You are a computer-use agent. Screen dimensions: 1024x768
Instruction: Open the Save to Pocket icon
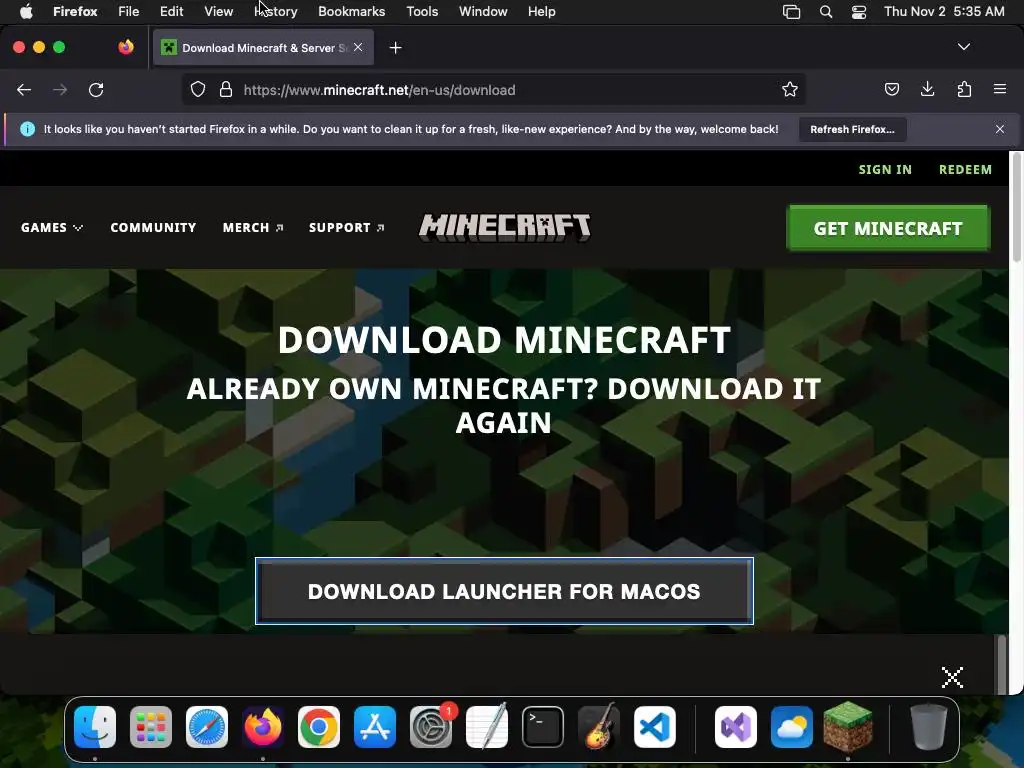(x=891, y=89)
